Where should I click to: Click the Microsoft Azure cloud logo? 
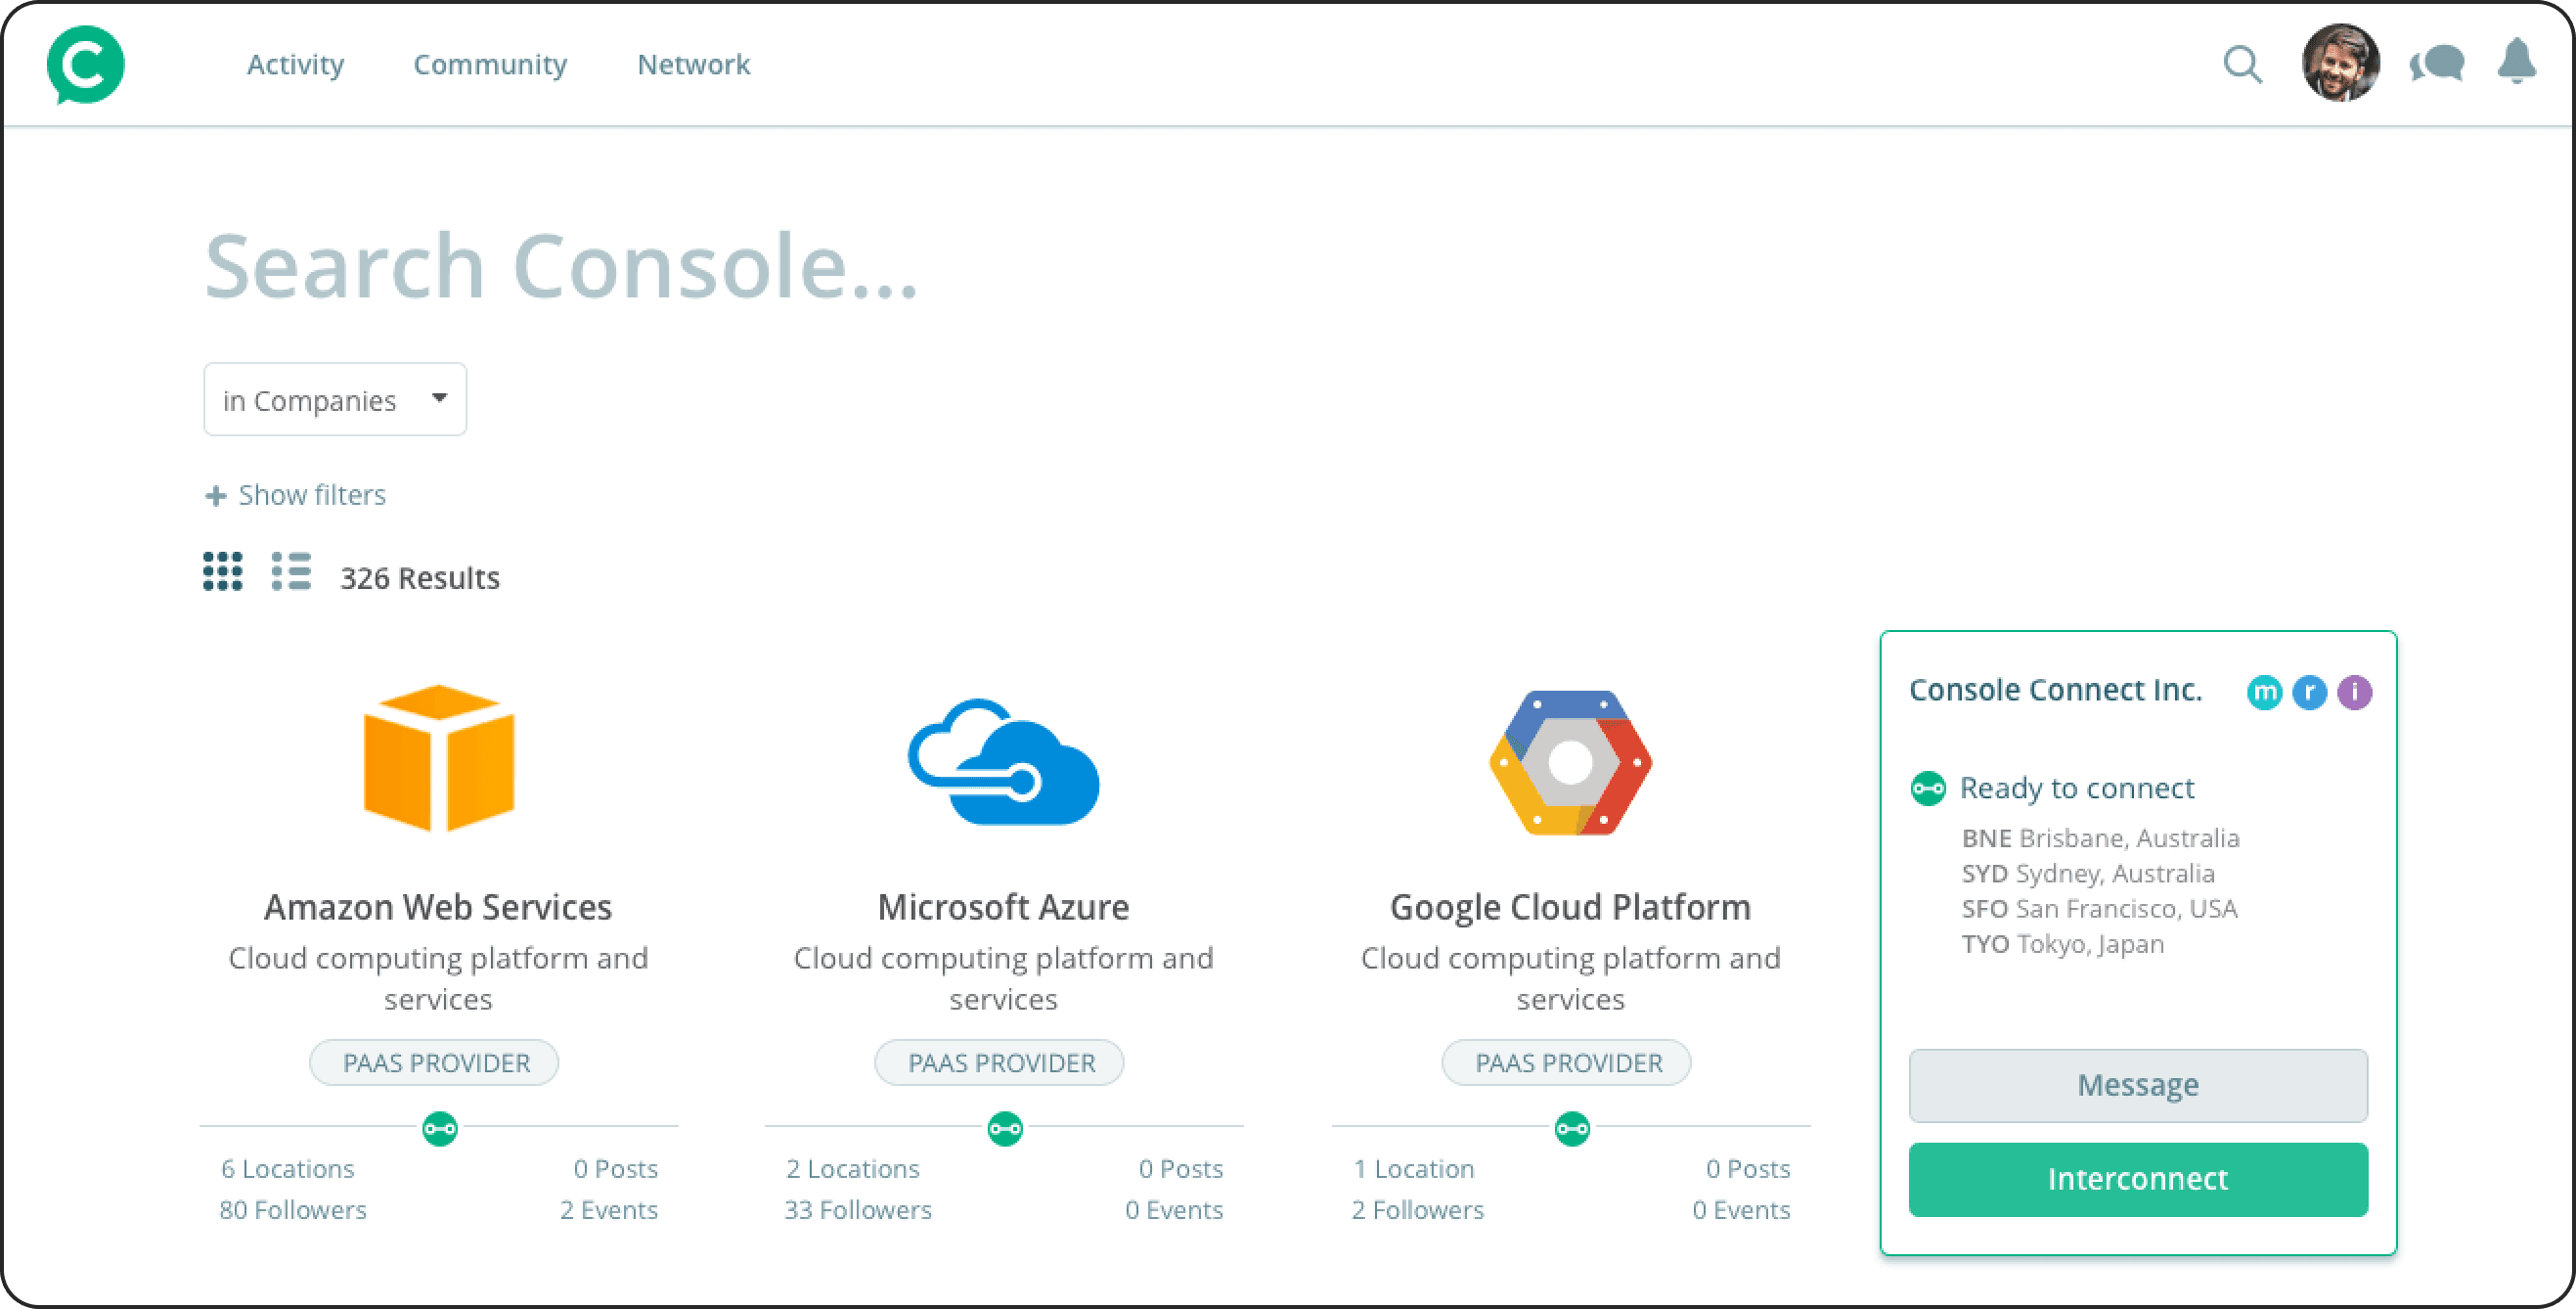pyautogui.click(x=1003, y=762)
